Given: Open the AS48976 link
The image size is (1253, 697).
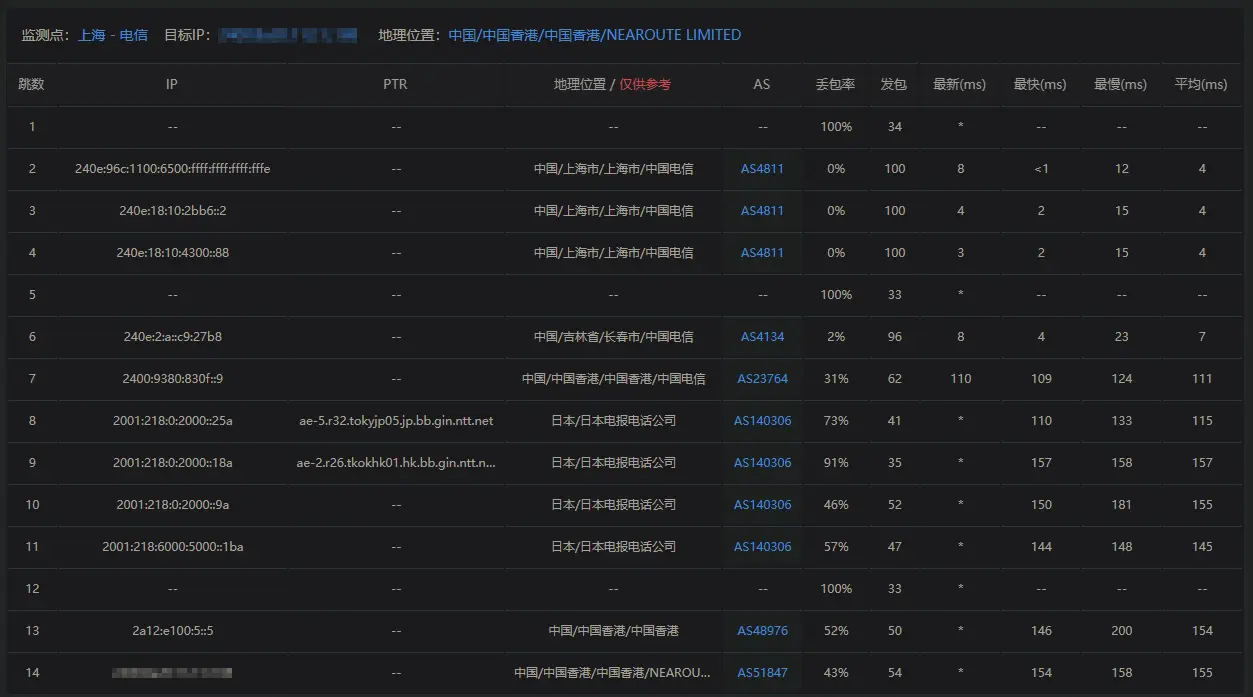Looking at the screenshot, I should [762, 631].
